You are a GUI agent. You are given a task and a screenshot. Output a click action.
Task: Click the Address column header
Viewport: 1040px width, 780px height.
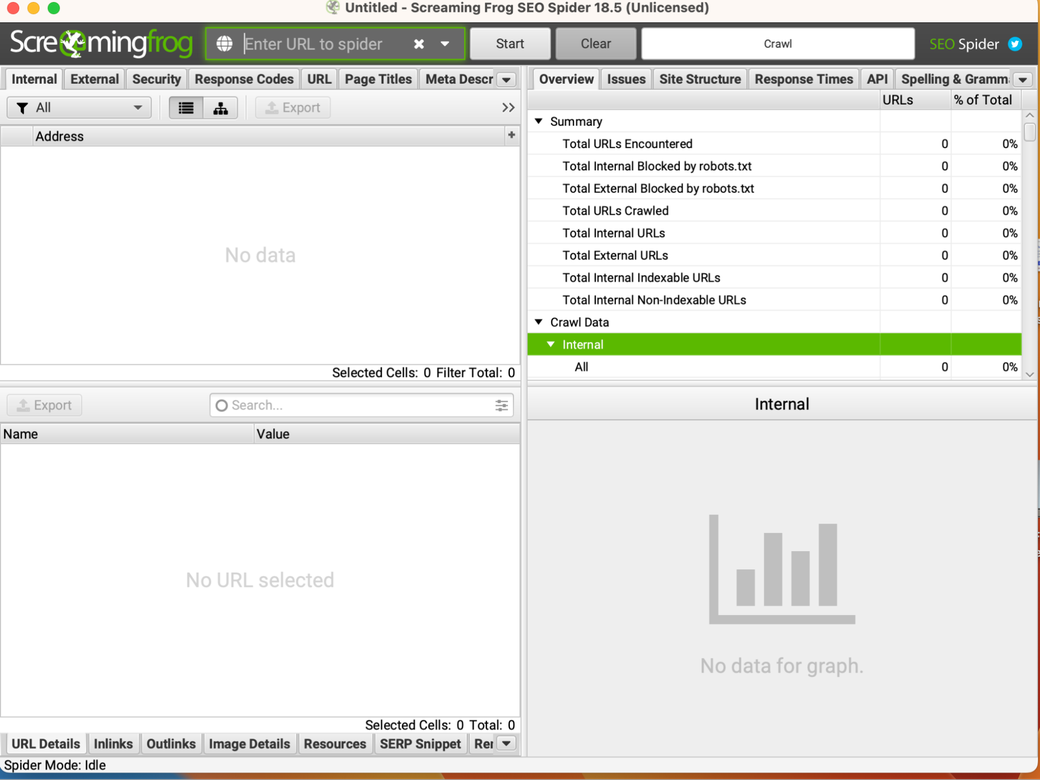(x=269, y=136)
